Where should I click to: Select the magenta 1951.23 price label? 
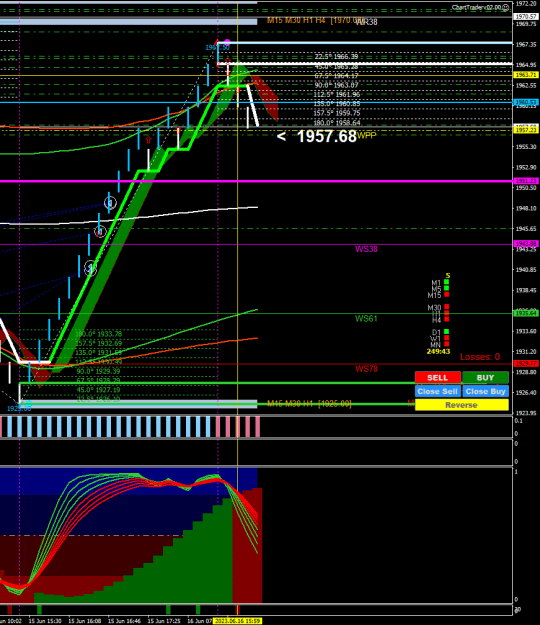[526, 181]
